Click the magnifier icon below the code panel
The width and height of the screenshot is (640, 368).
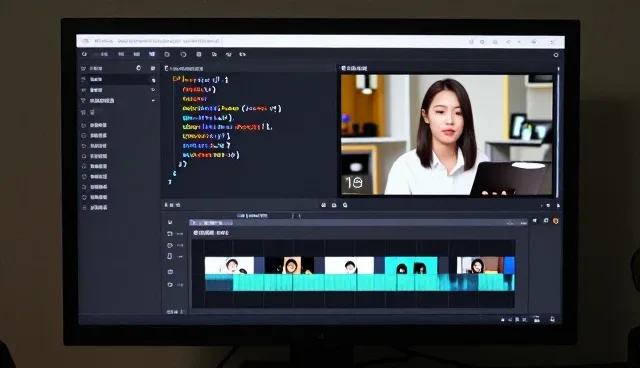[x=345, y=205]
